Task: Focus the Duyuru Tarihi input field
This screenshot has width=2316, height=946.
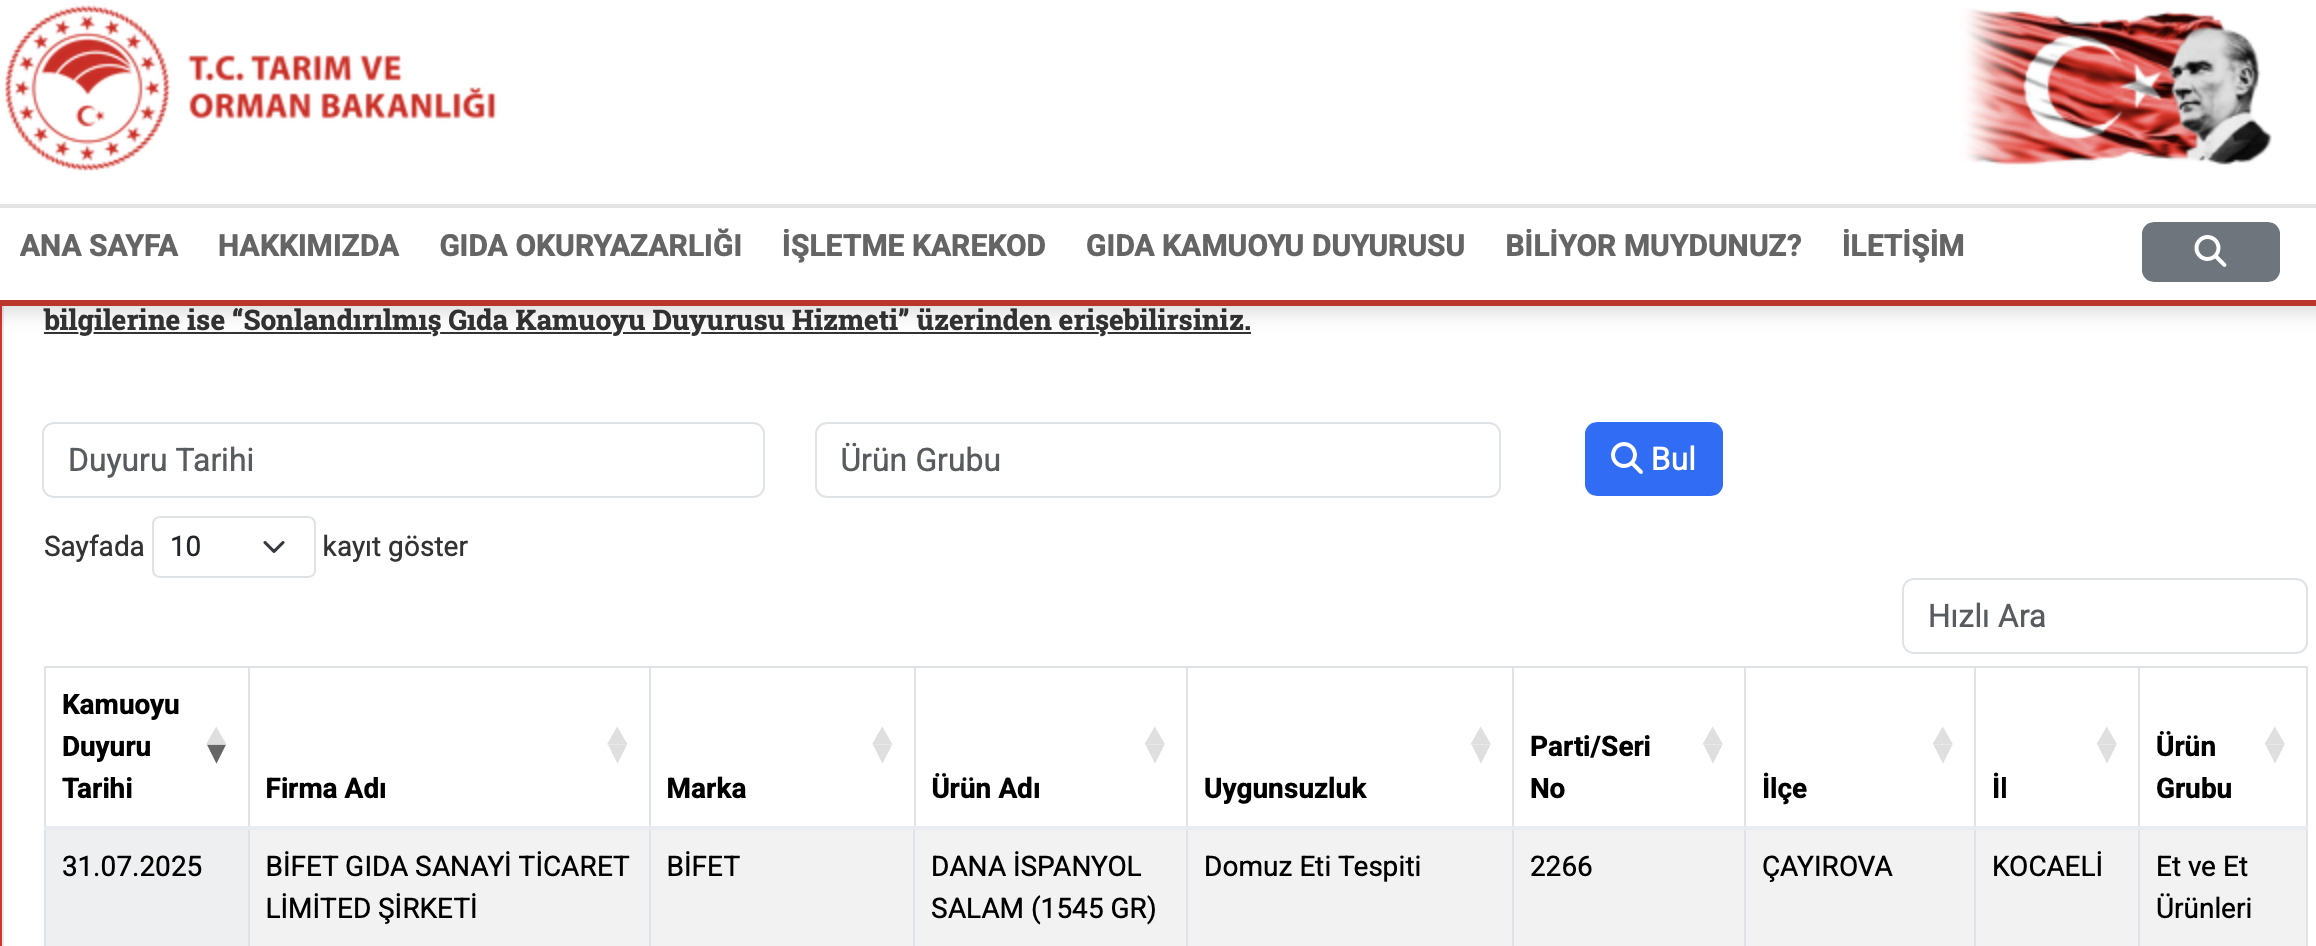Action: 403,460
